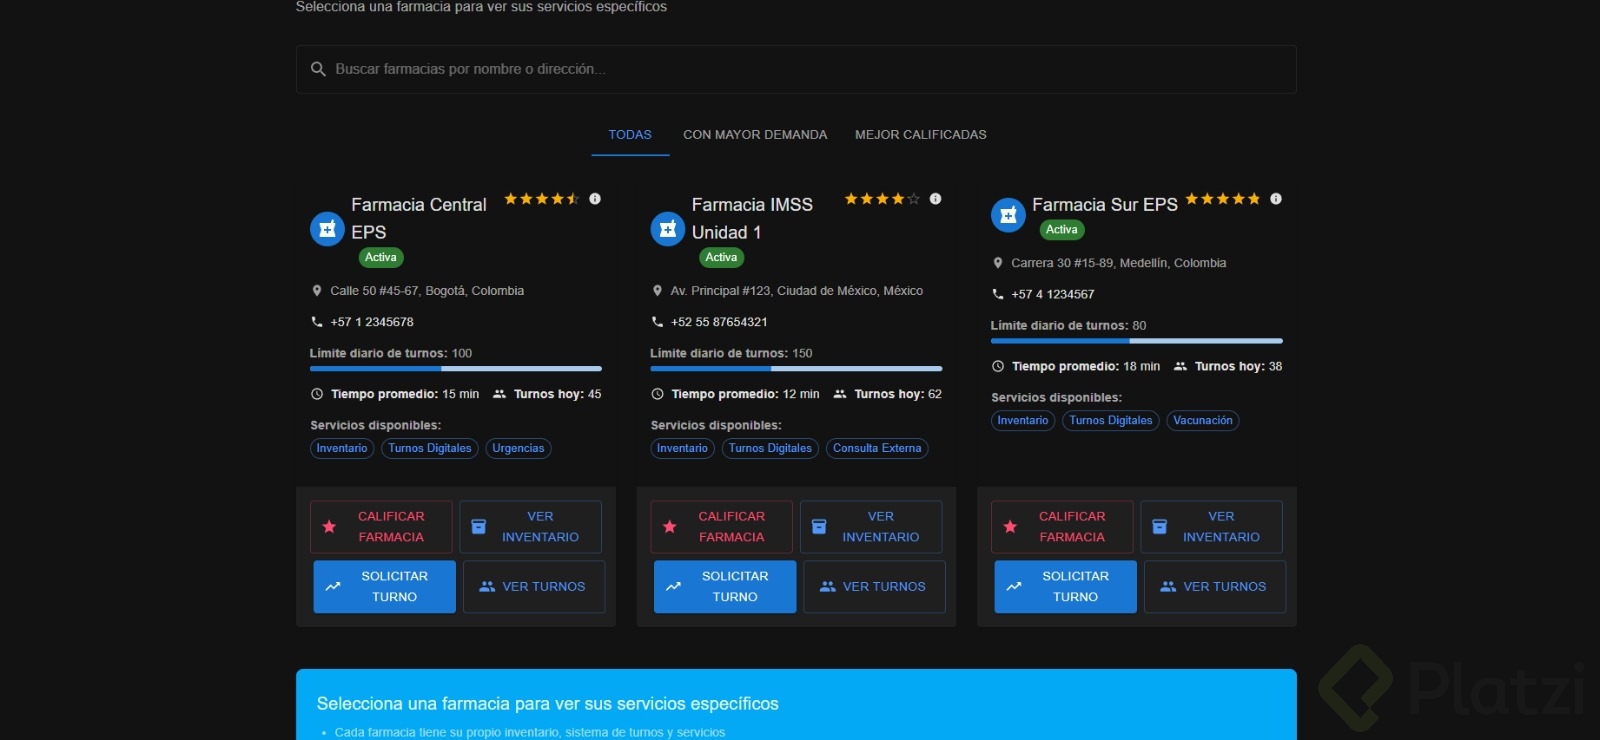Open the MEJOR CALIFICADAS tab
The image size is (1600, 740).
[x=921, y=135]
